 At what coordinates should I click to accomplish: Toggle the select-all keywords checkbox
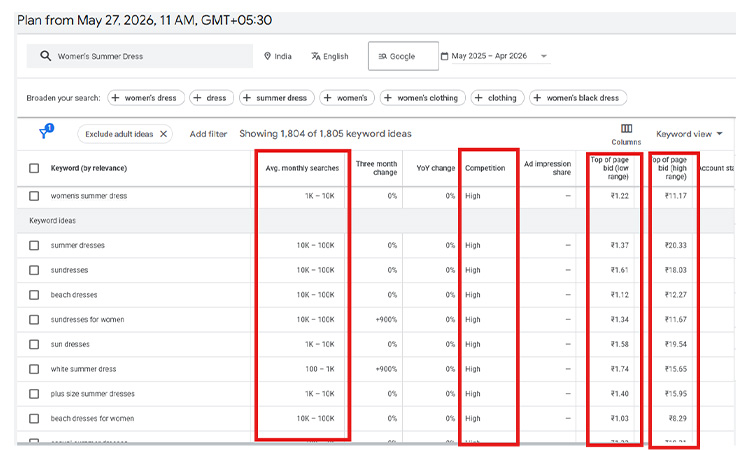pos(34,168)
